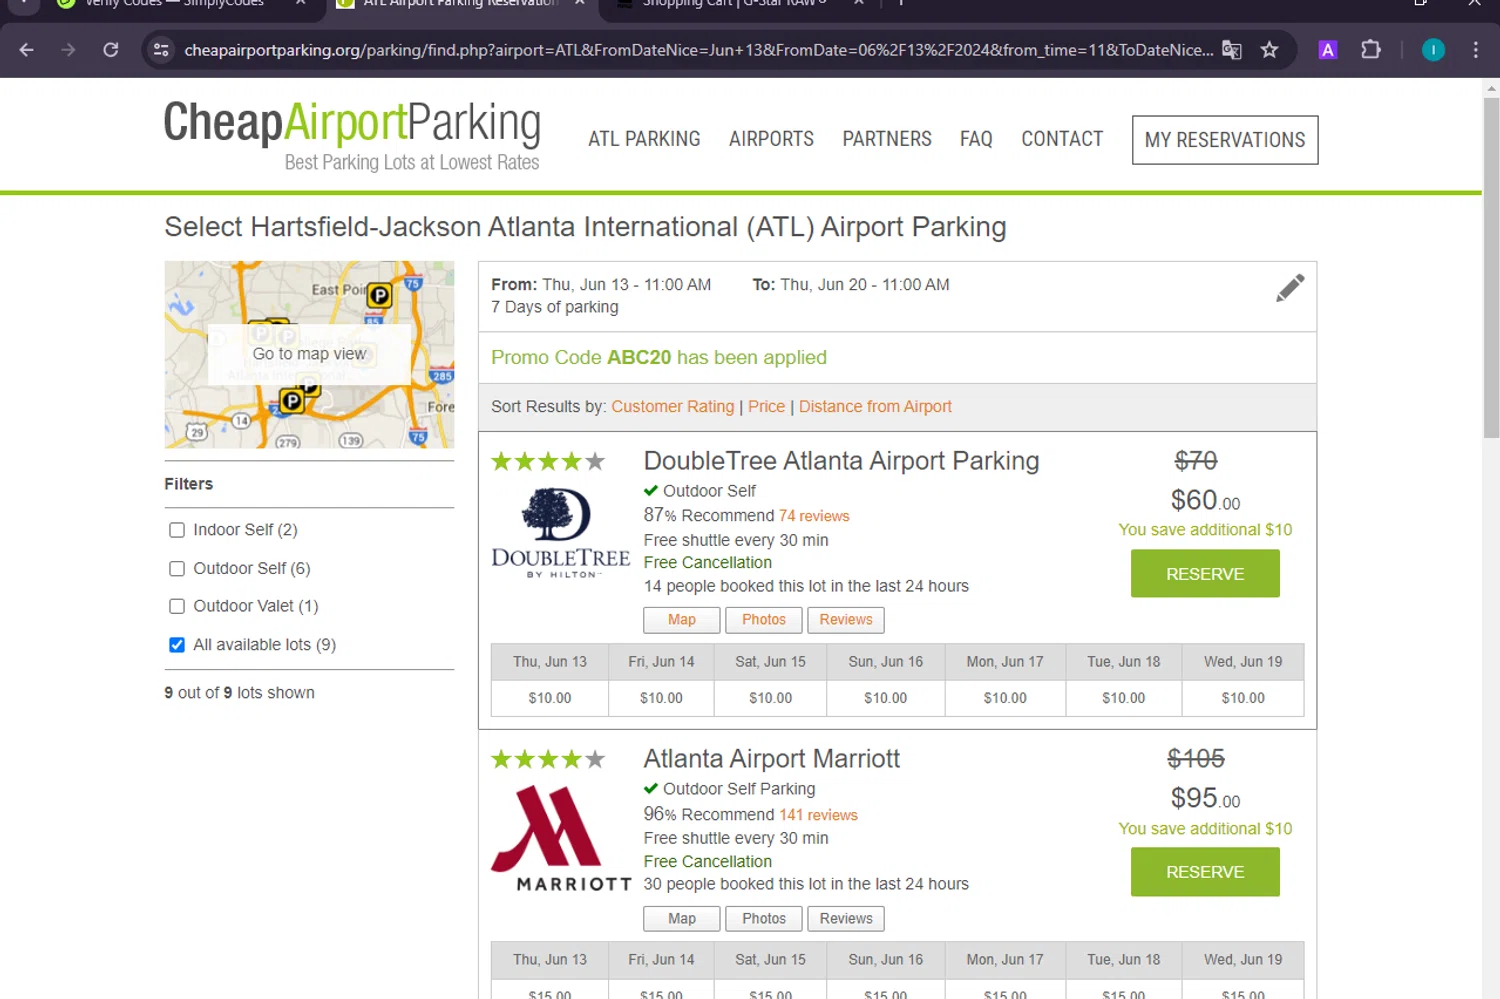The width and height of the screenshot is (1500, 999).
Task: Open PARTNERS menu item
Action: [x=887, y=139]
